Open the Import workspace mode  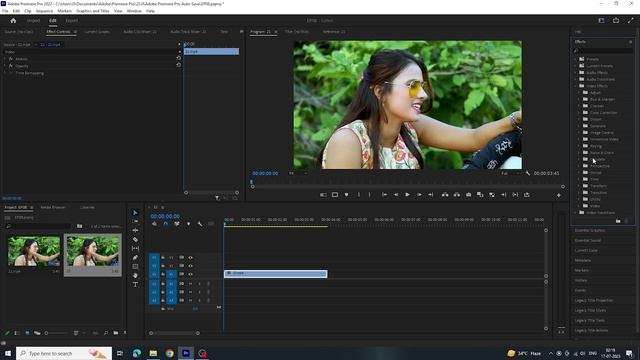(33, 20)
